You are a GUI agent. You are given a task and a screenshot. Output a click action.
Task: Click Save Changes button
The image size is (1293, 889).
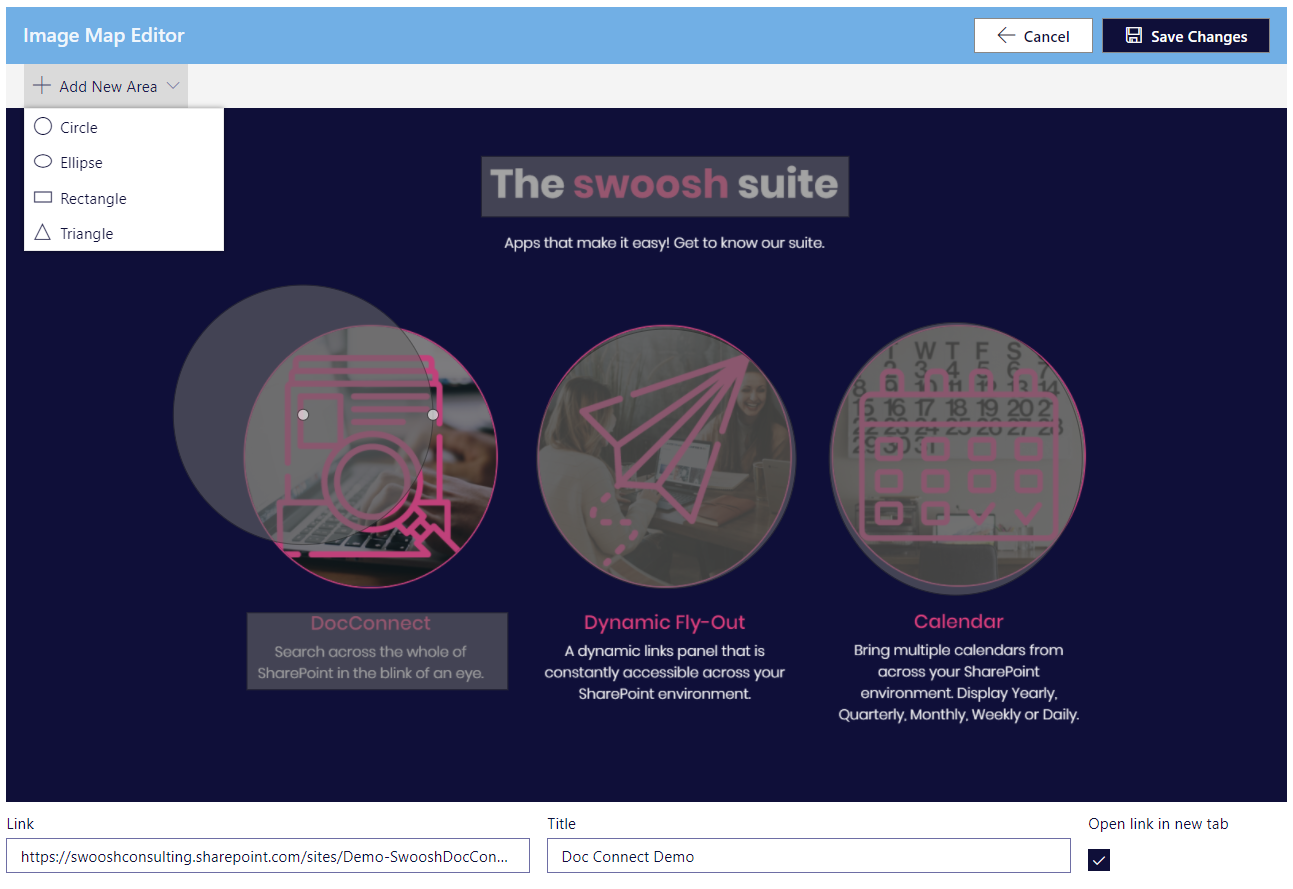click(x=1186, y=36)
